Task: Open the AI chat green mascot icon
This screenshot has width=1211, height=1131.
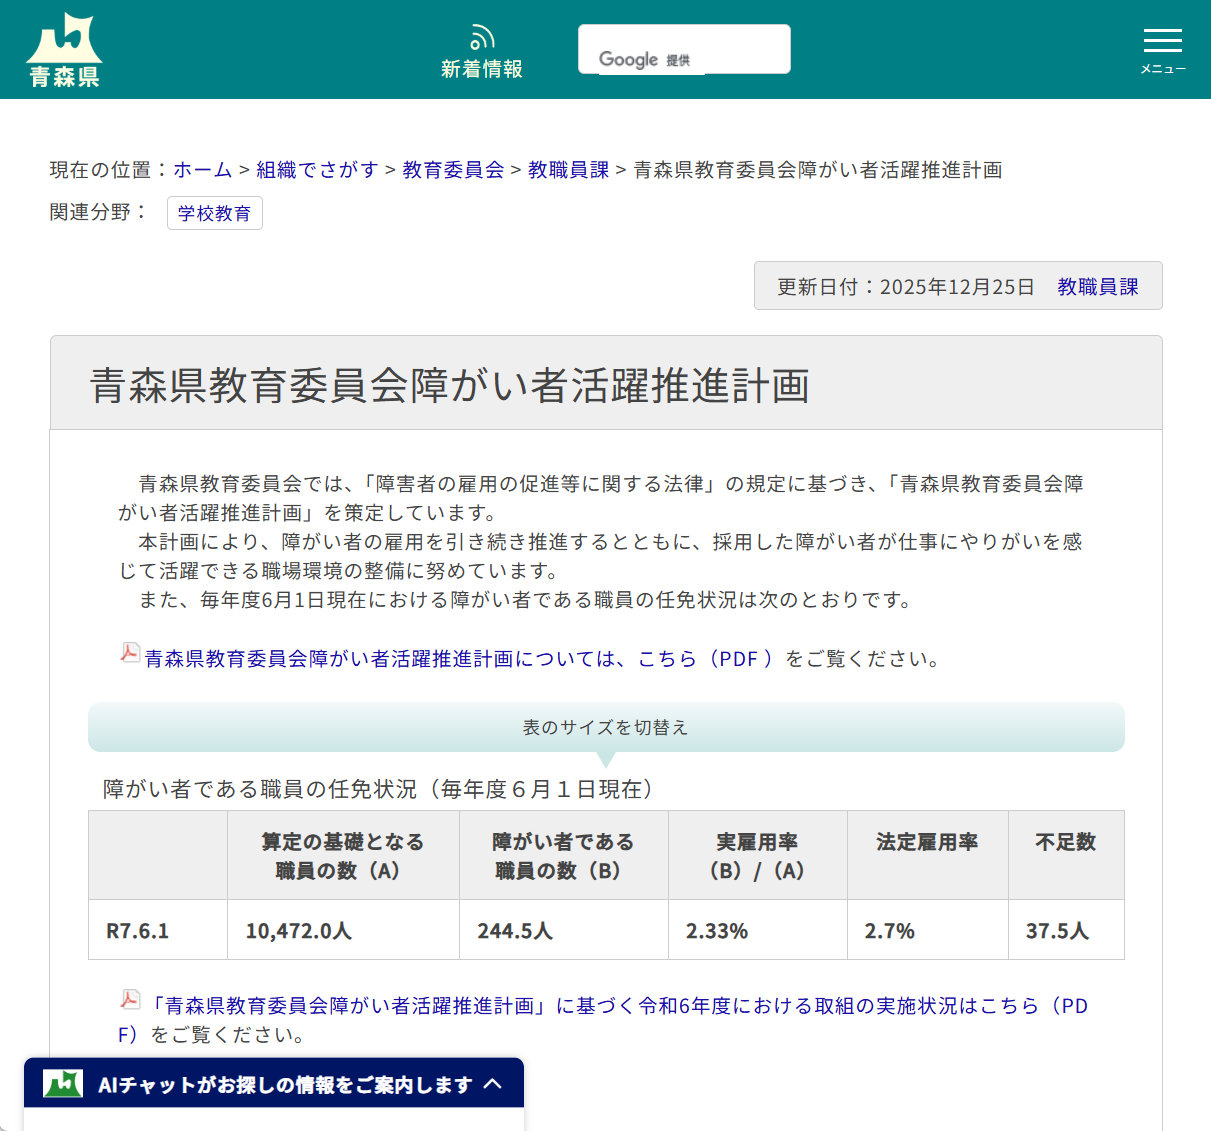Action: (x=62, y=1083)
